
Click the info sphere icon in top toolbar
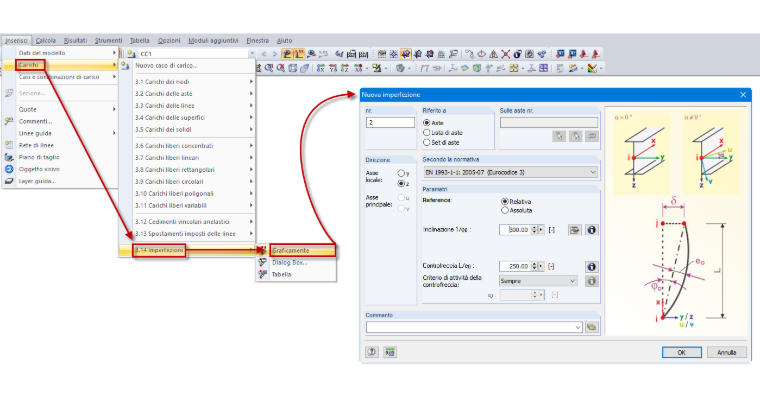[x=518, y=54]
